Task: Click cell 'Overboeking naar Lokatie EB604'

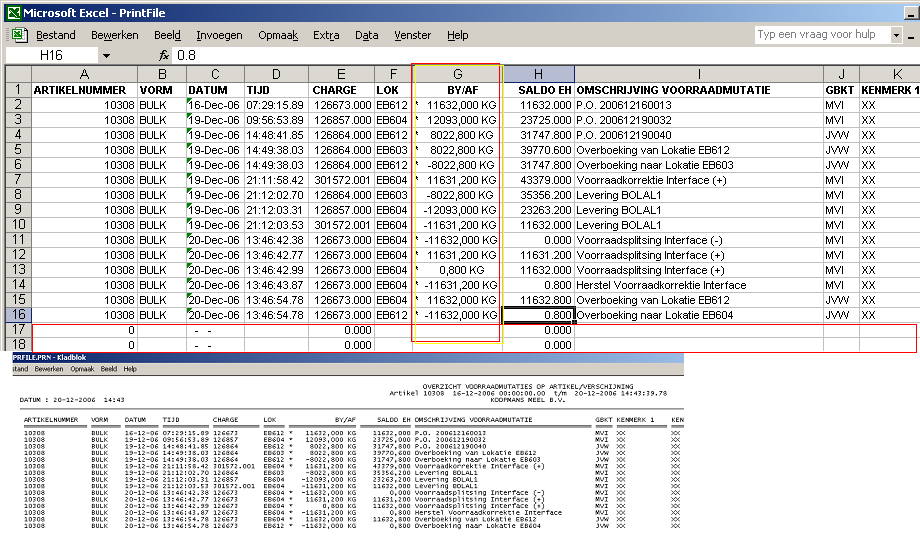Action: 699,315
